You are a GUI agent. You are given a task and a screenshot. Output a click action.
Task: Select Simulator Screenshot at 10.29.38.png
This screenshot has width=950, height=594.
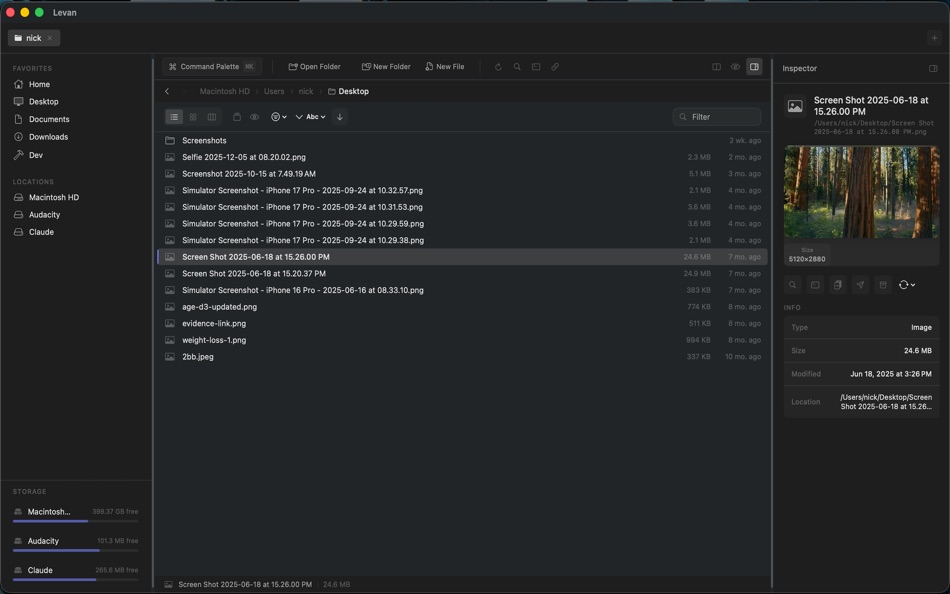point(462,241)
